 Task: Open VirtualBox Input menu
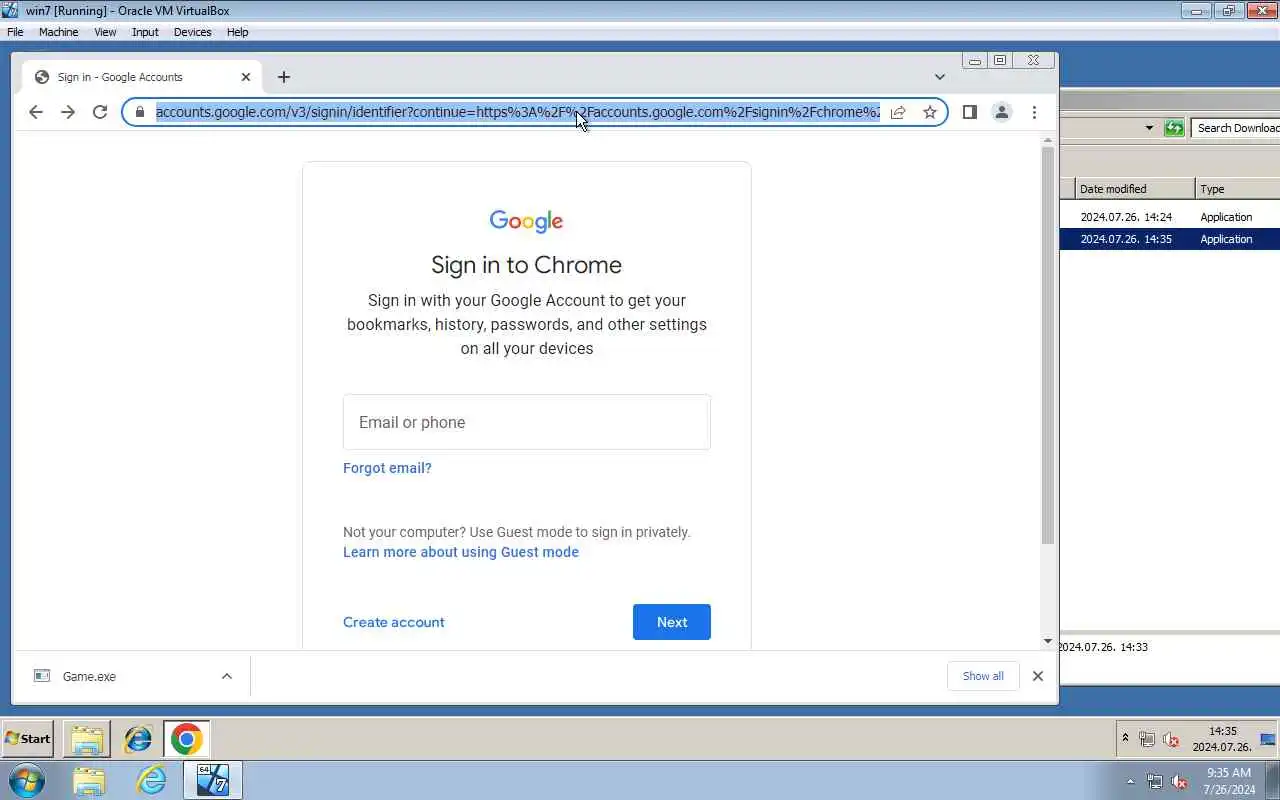[145, 32]
